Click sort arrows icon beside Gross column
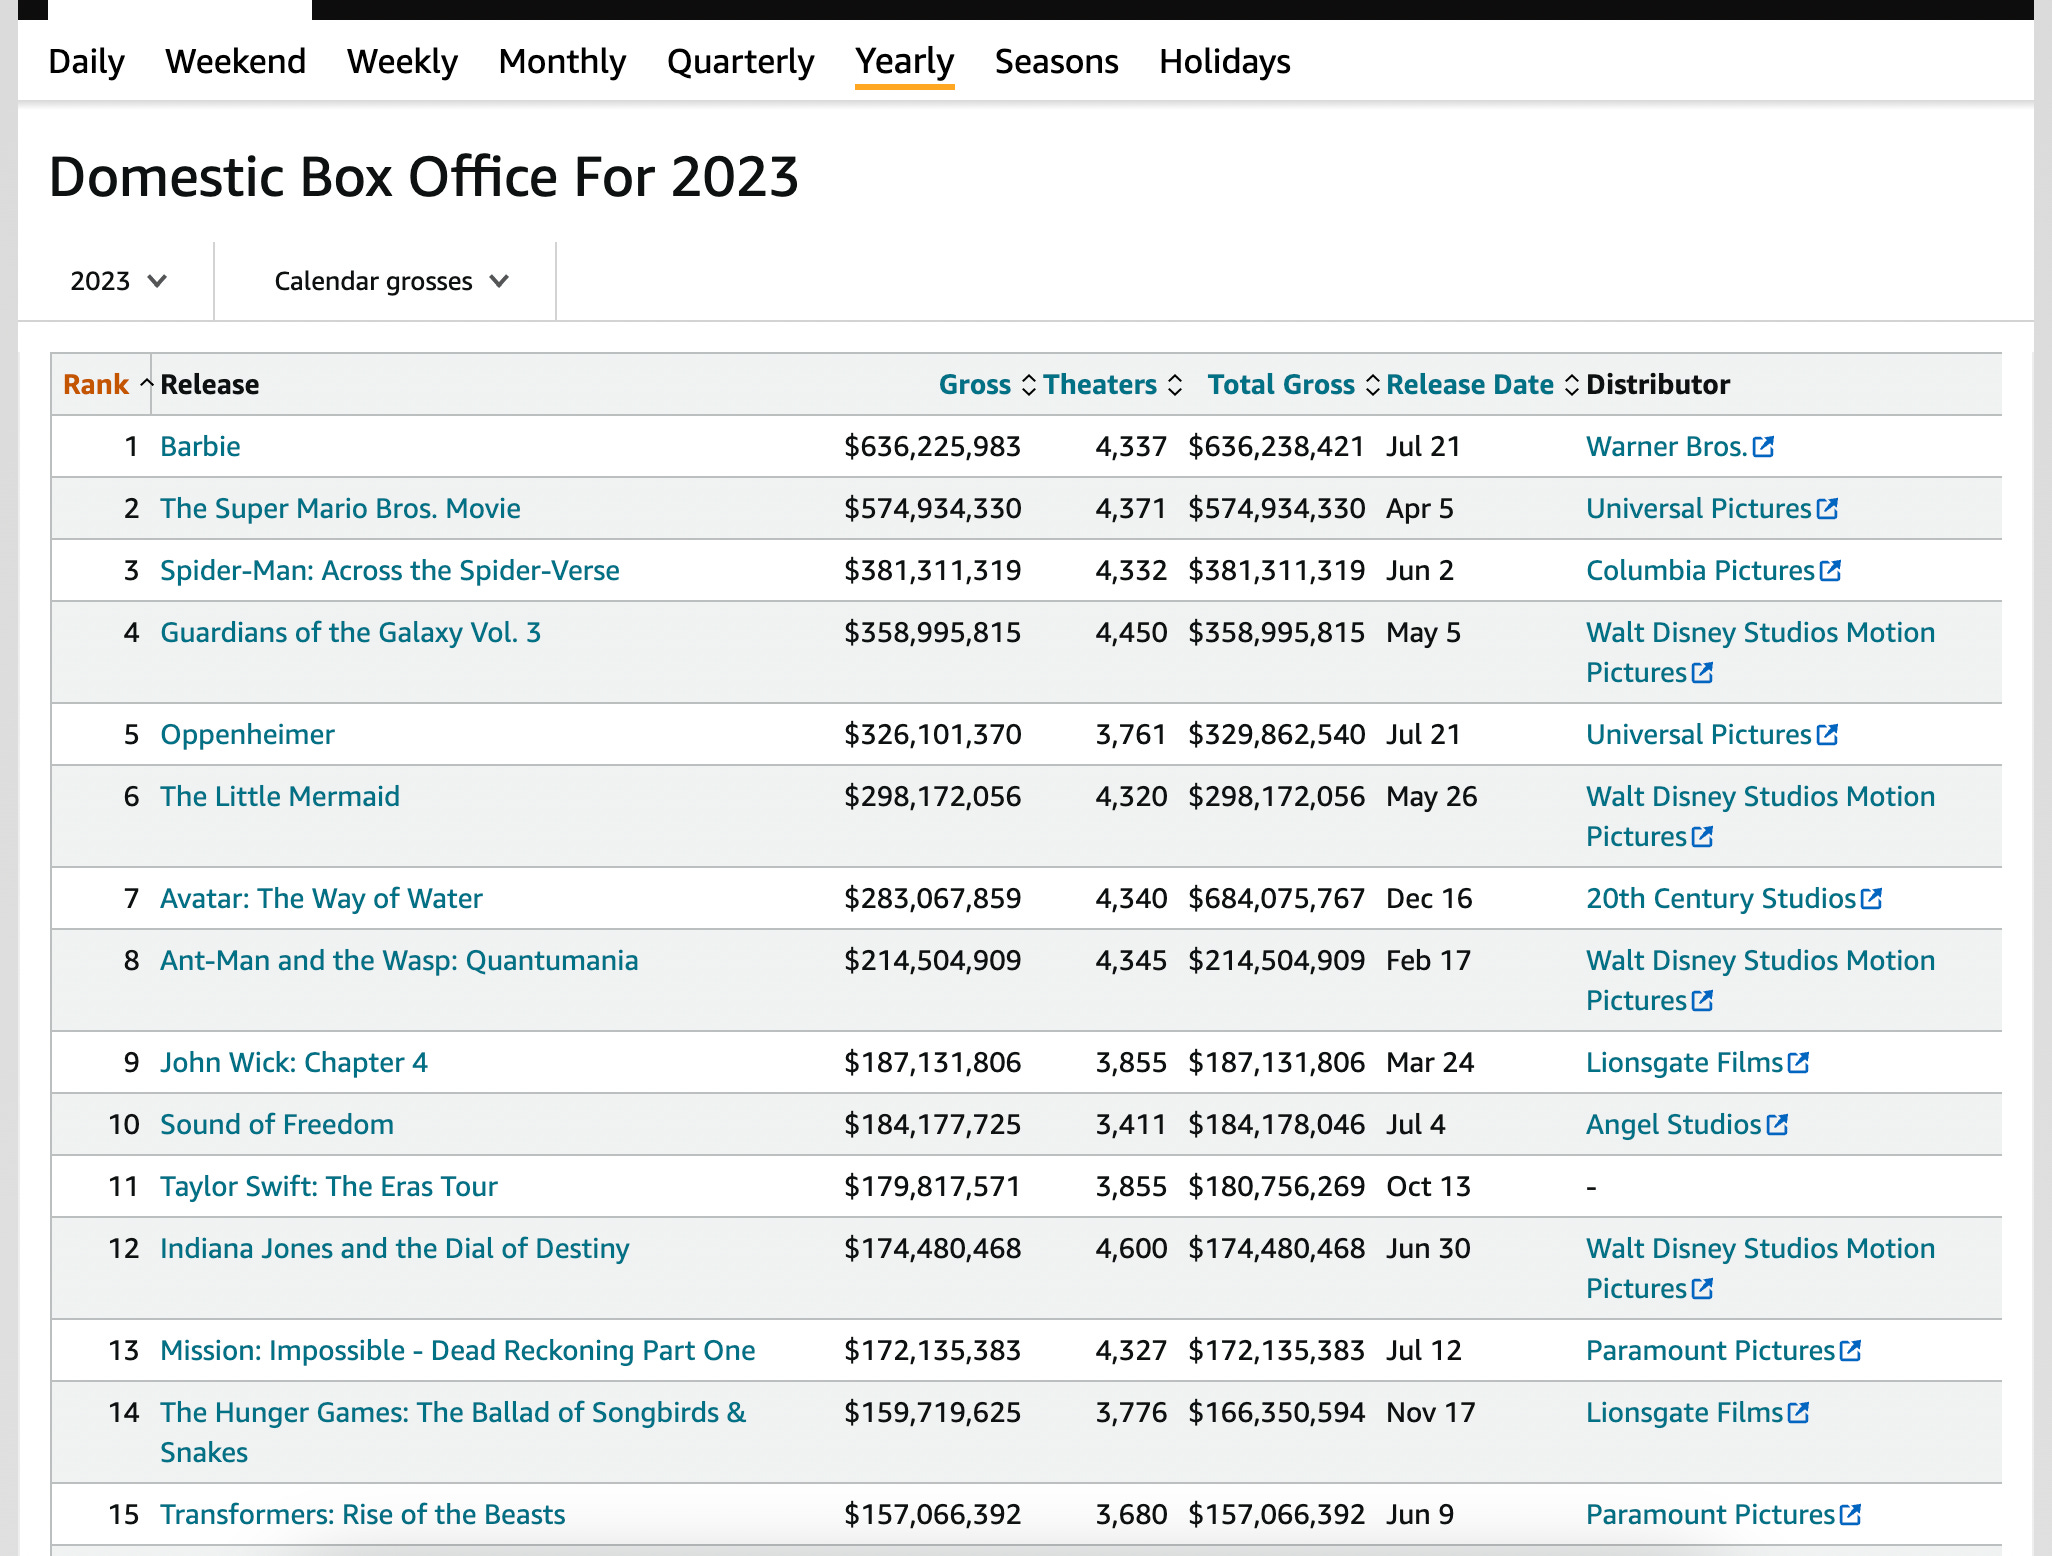The width and height of the screenshot is (2052, 1556). point(1028,385)
